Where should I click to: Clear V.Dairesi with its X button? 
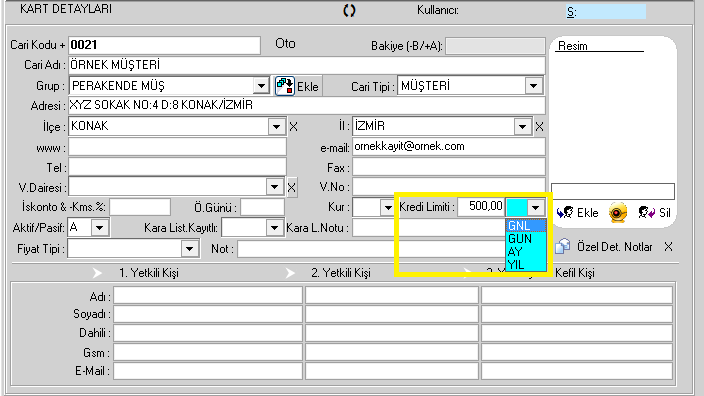click(291, 187)
